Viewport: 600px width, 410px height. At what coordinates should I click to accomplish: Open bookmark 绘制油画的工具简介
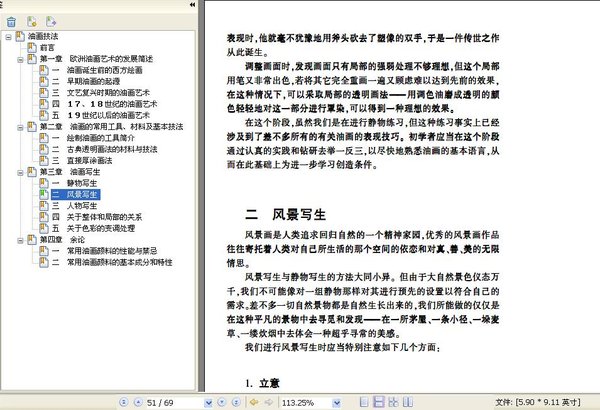(x=93, y=138)
